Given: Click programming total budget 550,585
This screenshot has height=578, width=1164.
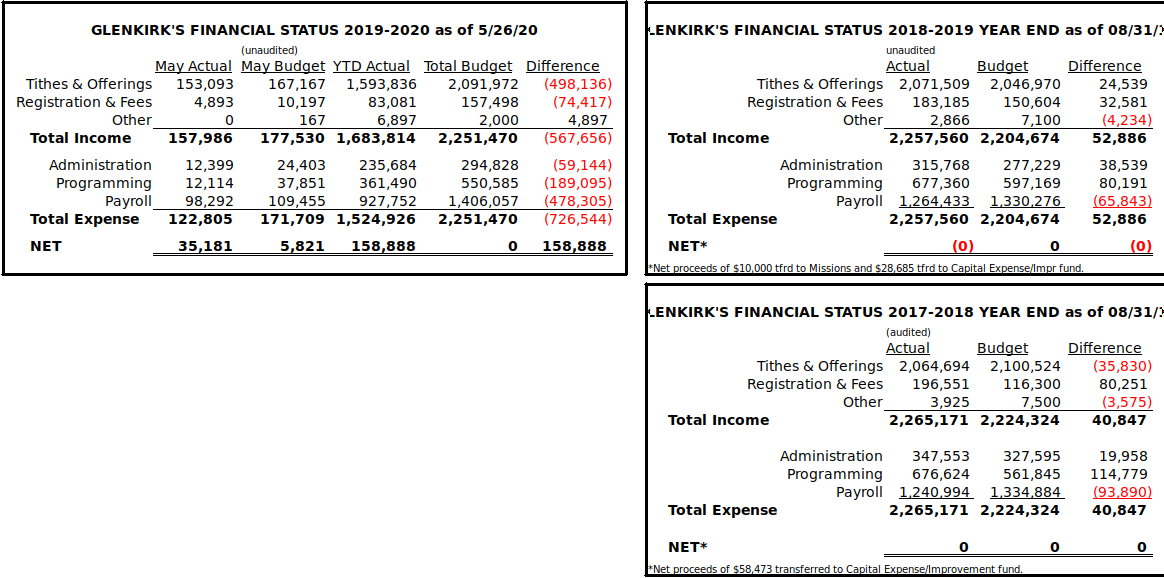Looking at the screenshot, I should pyautogui.click(x=490, y=183).
